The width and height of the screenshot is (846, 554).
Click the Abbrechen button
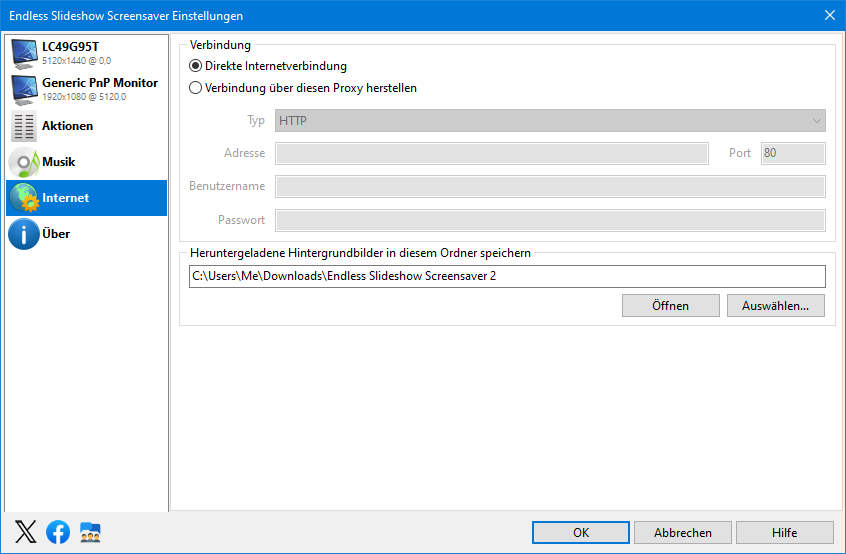tap(683, 532)
